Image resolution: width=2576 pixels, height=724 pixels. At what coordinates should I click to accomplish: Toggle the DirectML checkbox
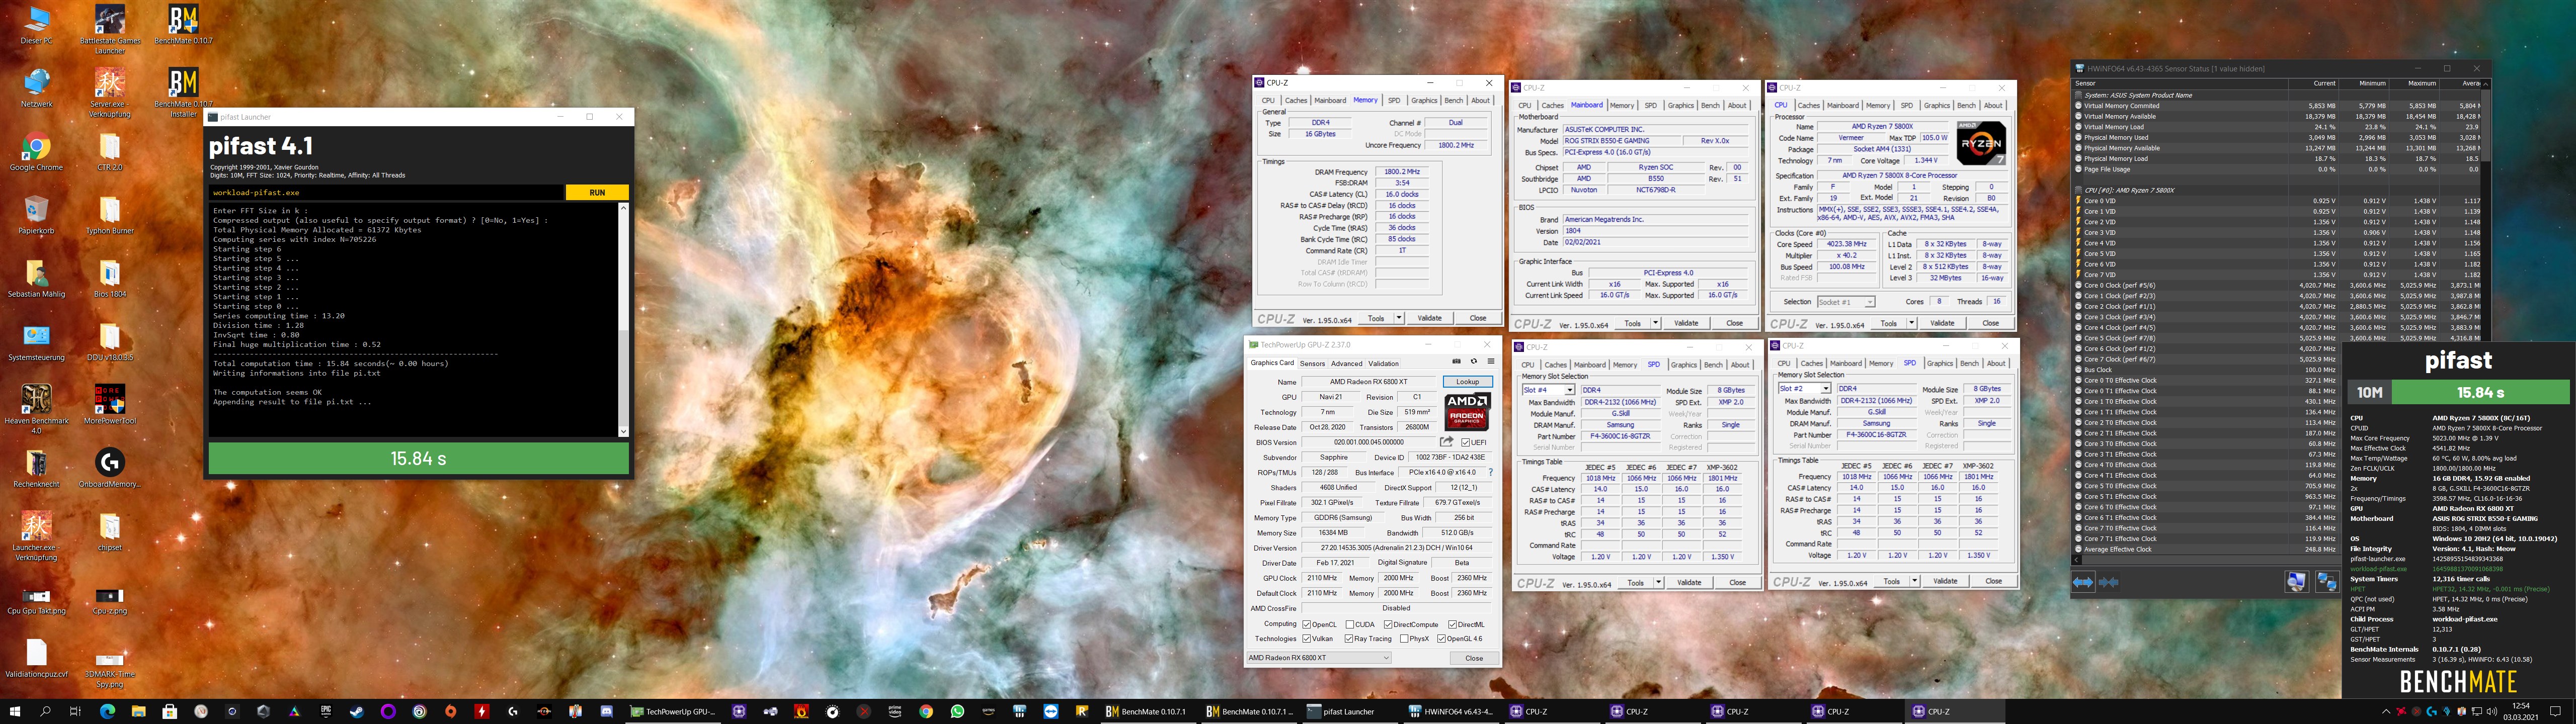[x=1452, y=624]
